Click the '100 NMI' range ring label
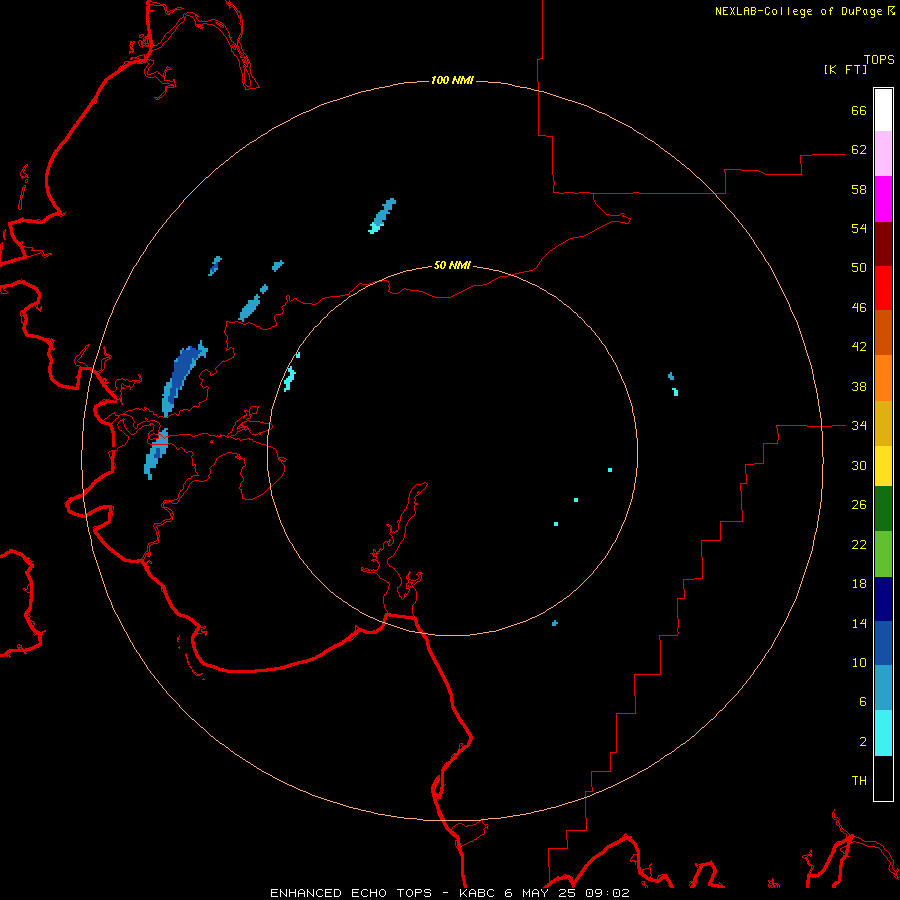900x900 pixels. coord(452,80)
